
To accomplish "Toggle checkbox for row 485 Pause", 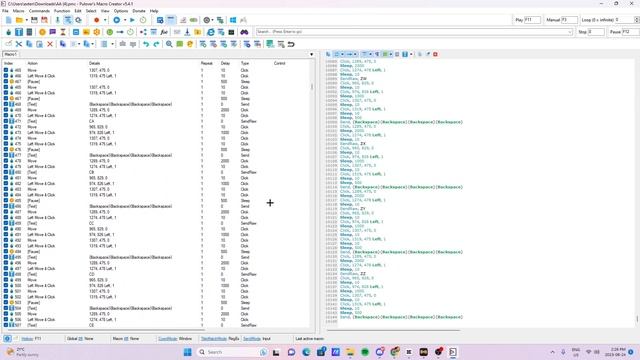I will pyautogui.click(x=6, y=200).
